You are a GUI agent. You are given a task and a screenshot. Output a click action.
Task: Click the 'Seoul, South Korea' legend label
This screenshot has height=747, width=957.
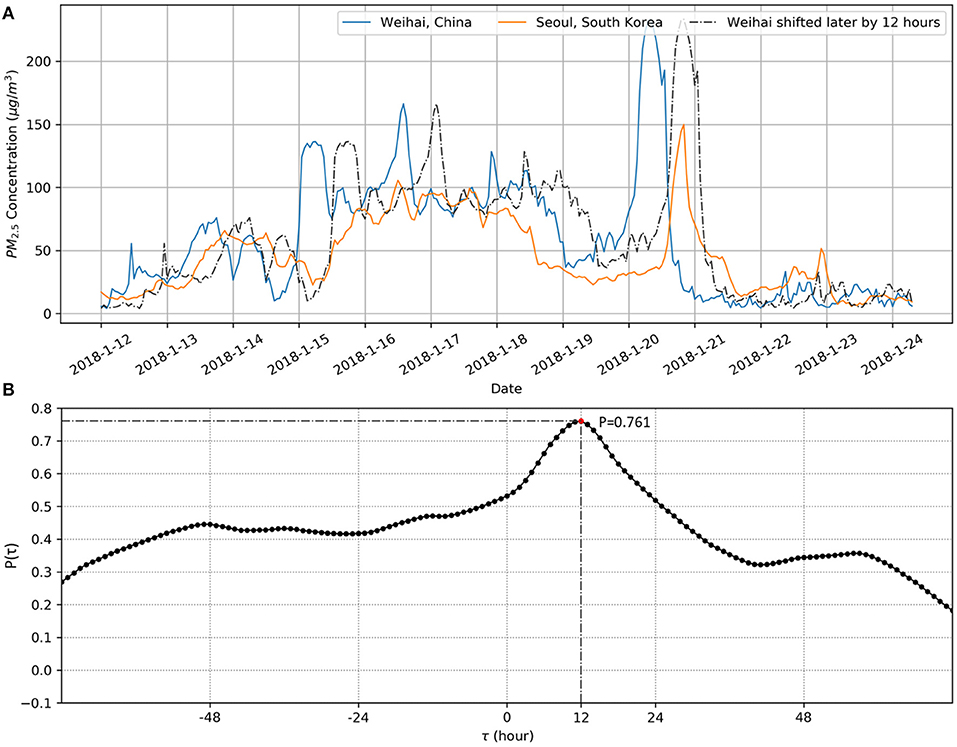[x=599, y=23]
